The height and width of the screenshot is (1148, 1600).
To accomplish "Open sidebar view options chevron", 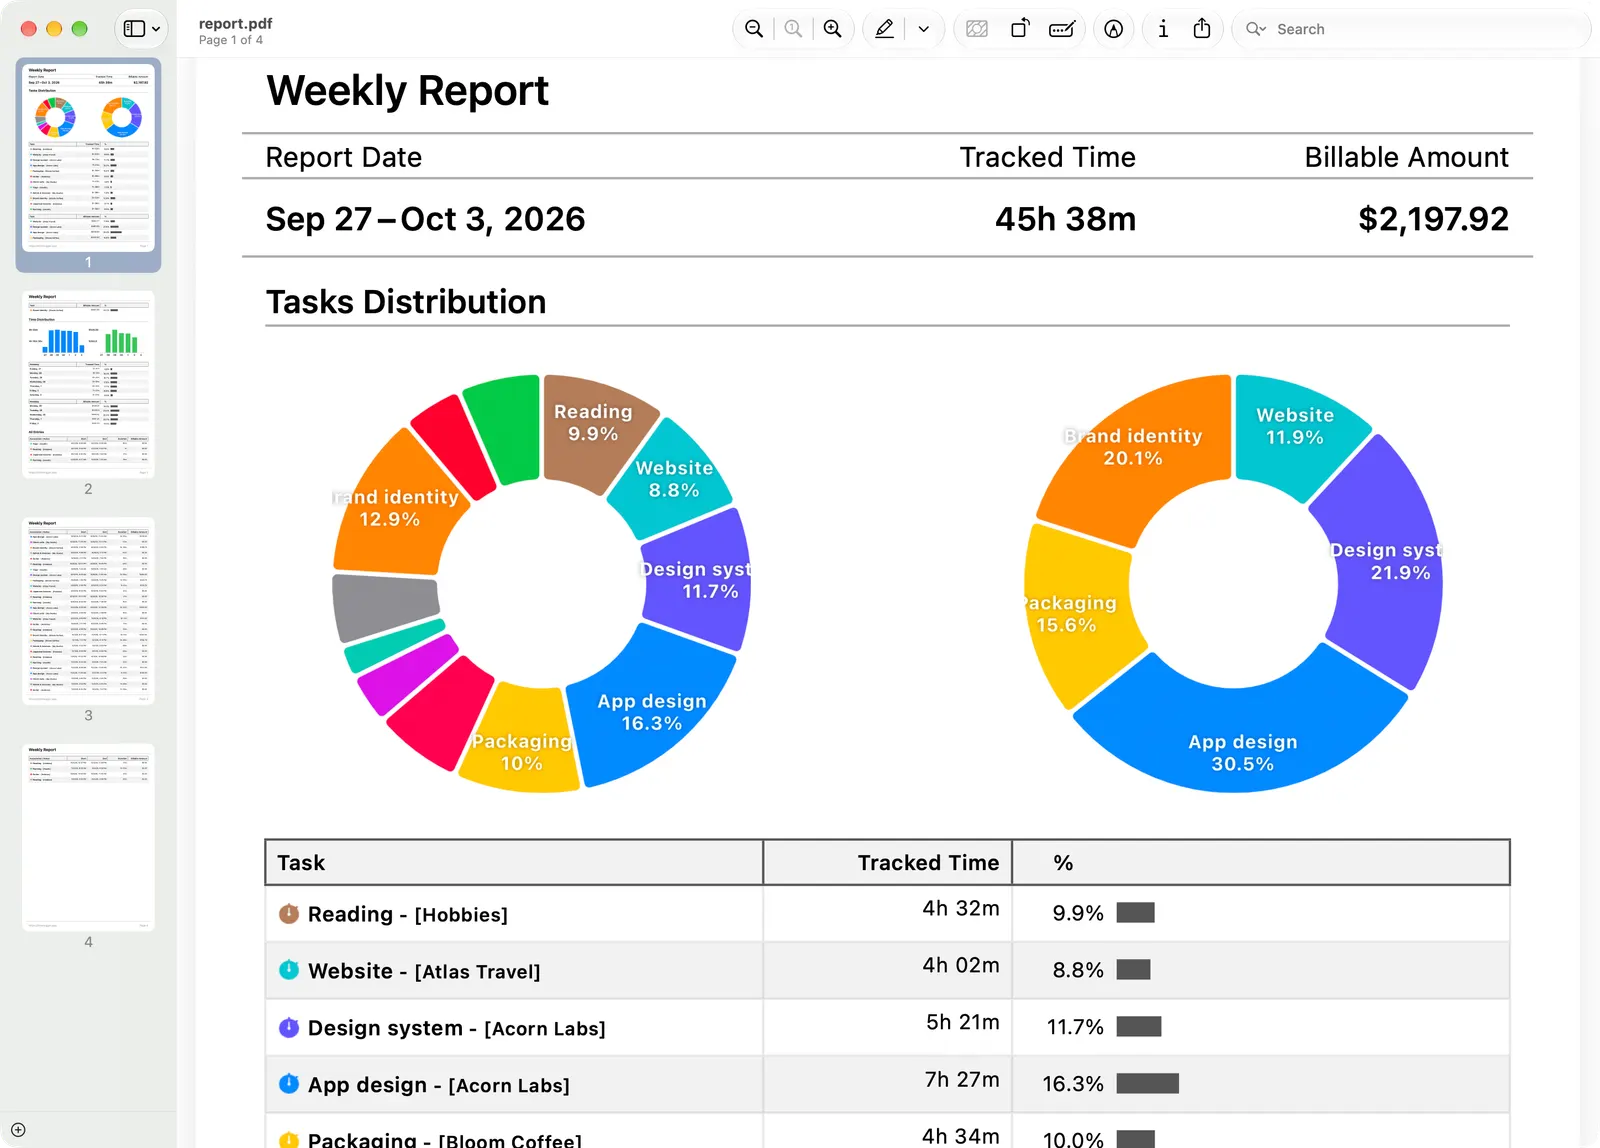I will click(156, 29).
